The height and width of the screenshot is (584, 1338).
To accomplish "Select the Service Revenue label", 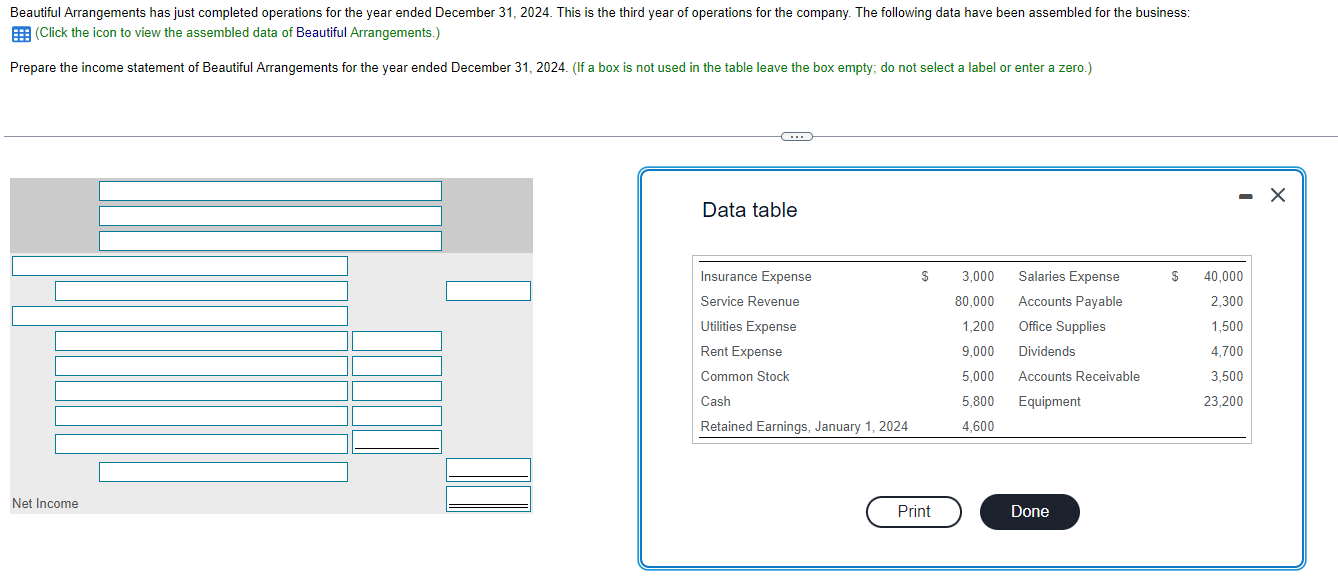I will 750,302.
